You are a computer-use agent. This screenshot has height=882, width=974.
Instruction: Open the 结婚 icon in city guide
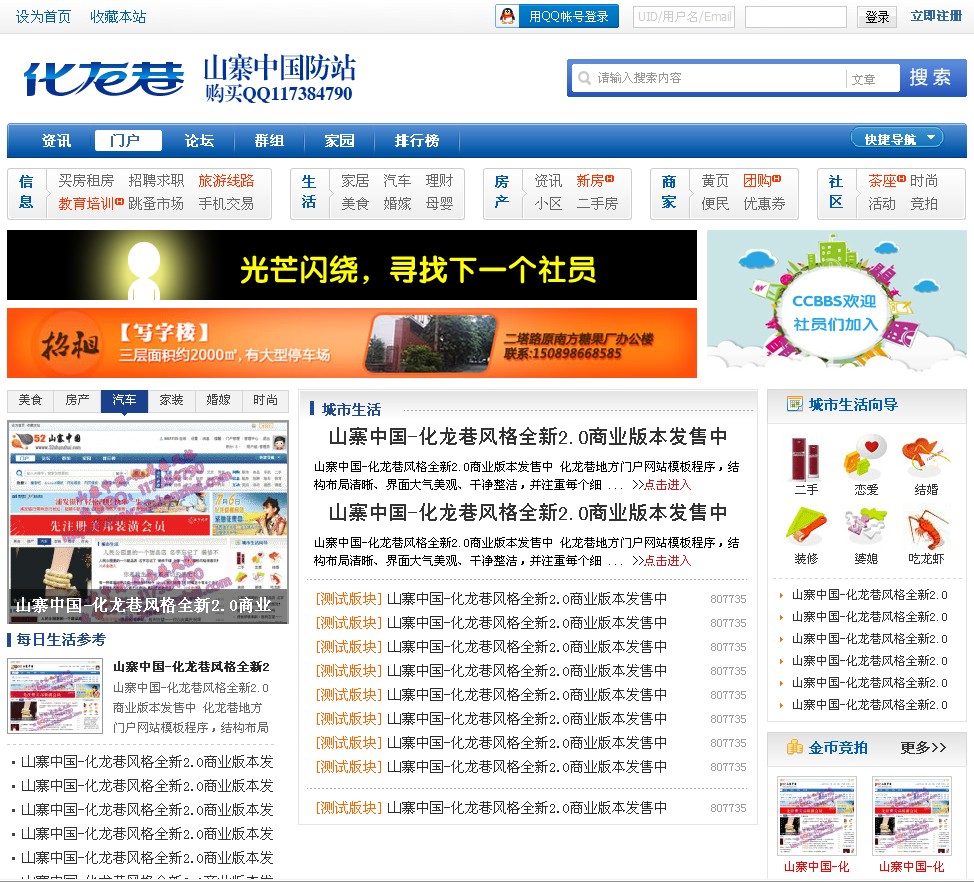pyautogui.click(x=926, y=458)
